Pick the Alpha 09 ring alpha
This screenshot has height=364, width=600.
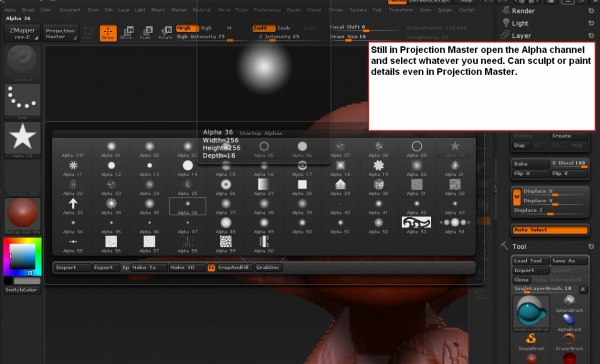point(416,149)
